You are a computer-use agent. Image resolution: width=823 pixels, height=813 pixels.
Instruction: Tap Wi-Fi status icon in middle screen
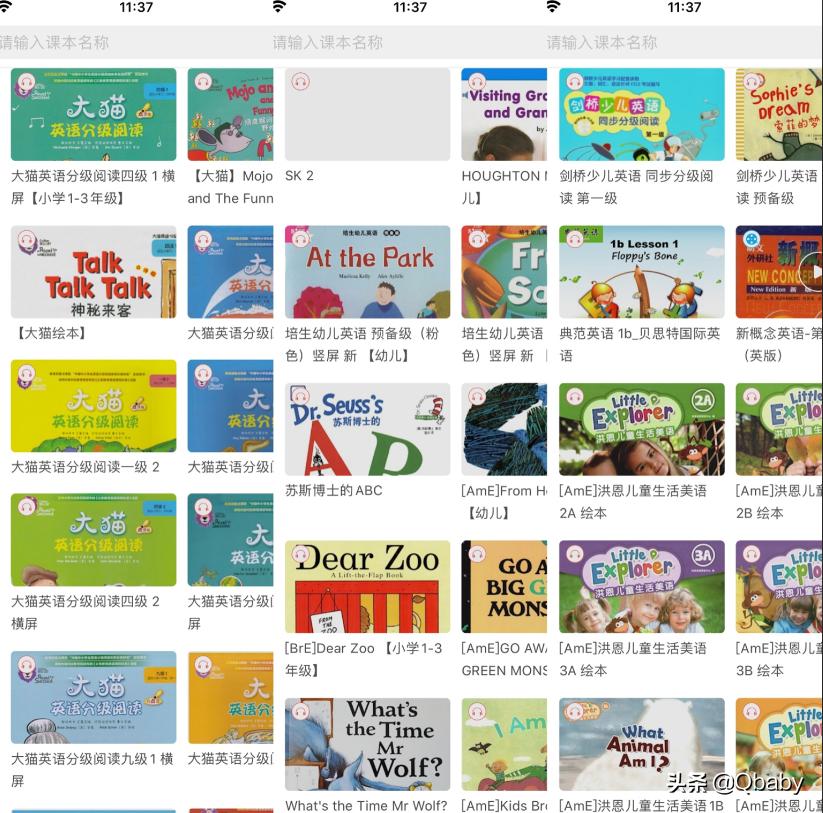click(x=279, y=7)
